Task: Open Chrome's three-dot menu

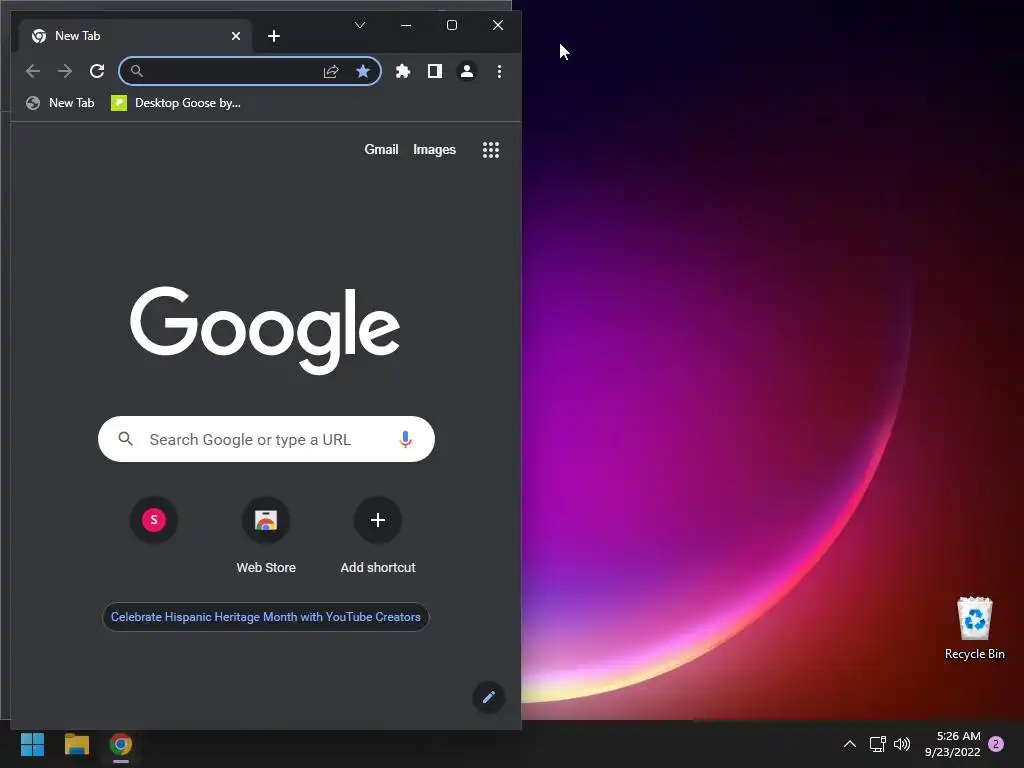Action: (500, 71)
